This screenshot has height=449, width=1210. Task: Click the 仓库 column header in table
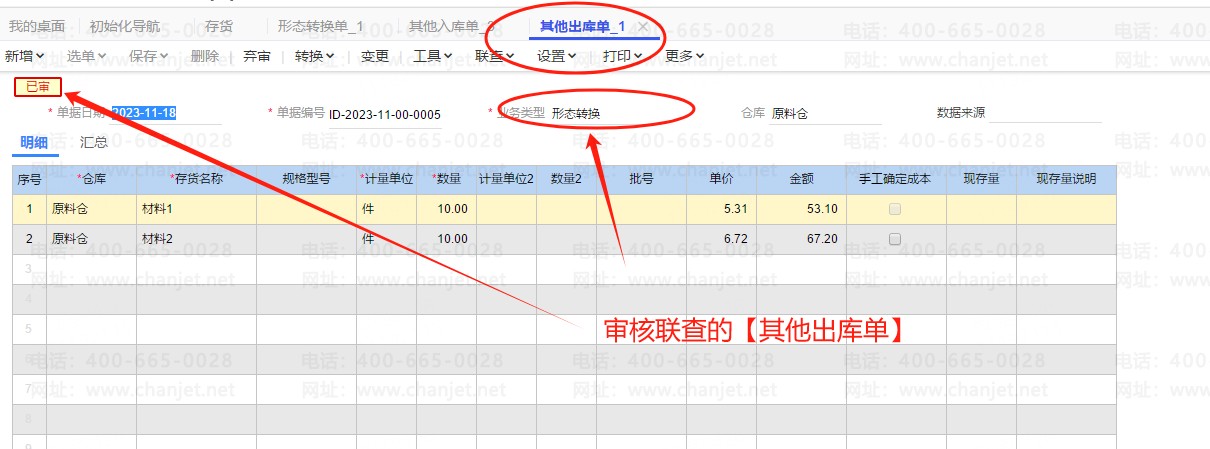(91, 179)
